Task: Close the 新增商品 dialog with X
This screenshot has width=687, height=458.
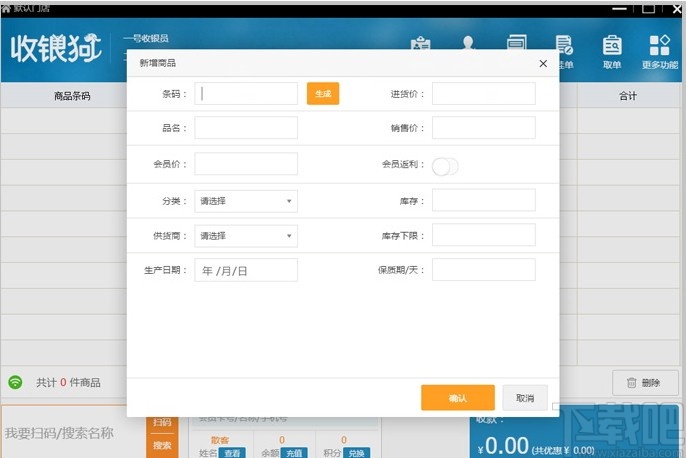Action: 543,64
